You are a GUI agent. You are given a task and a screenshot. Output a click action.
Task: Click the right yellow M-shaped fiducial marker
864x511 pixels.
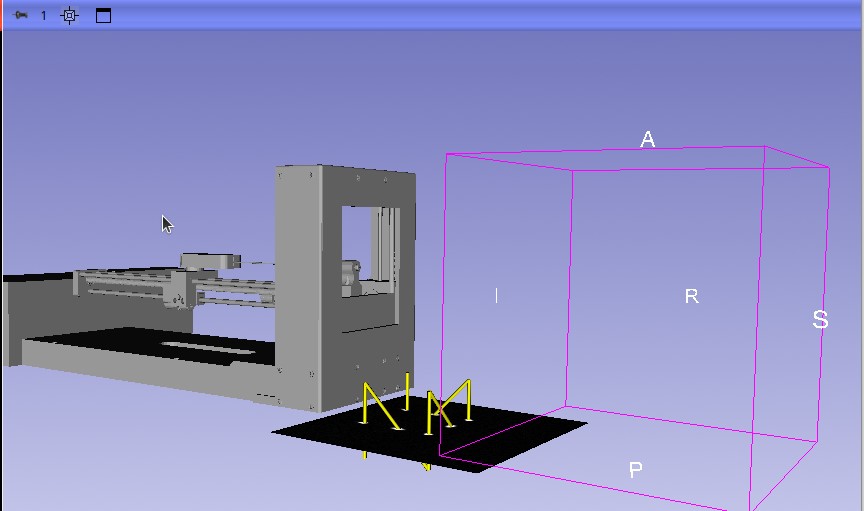click(449, 405)
